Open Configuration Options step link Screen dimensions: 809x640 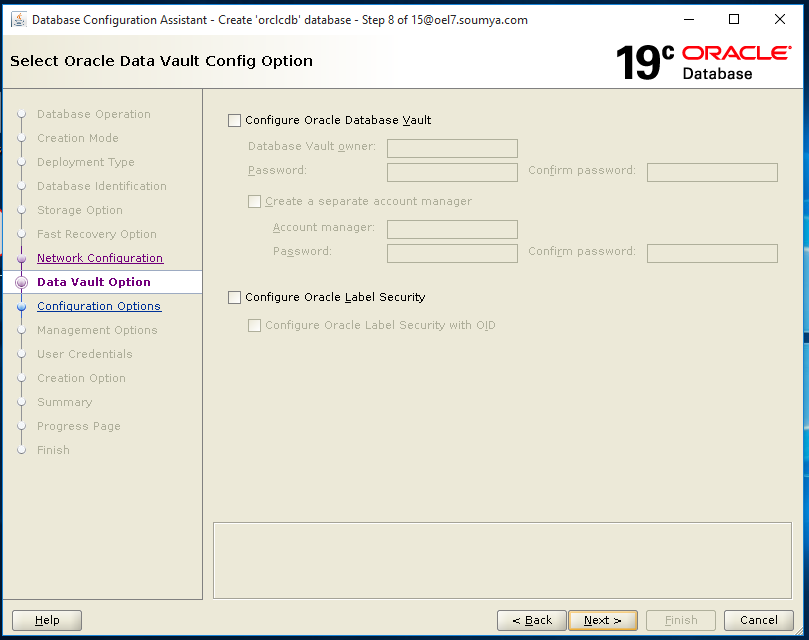click(99, 306)
